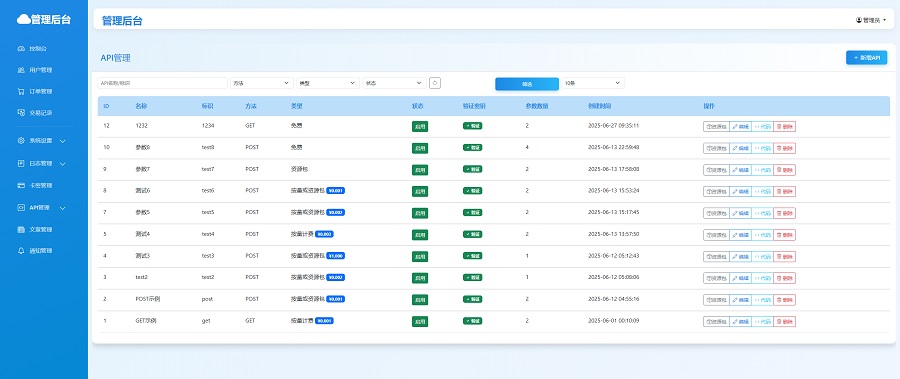900x379 pixels.
Task: Toggle the 启用 status badge for 参数7
Action: point(420,170)
